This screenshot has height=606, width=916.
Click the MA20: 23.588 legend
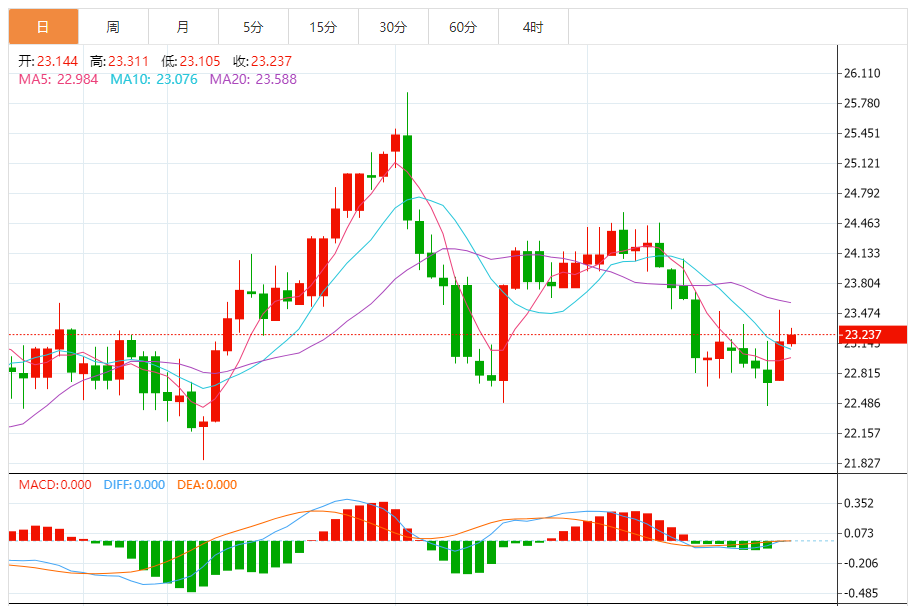tap(253, 79)
